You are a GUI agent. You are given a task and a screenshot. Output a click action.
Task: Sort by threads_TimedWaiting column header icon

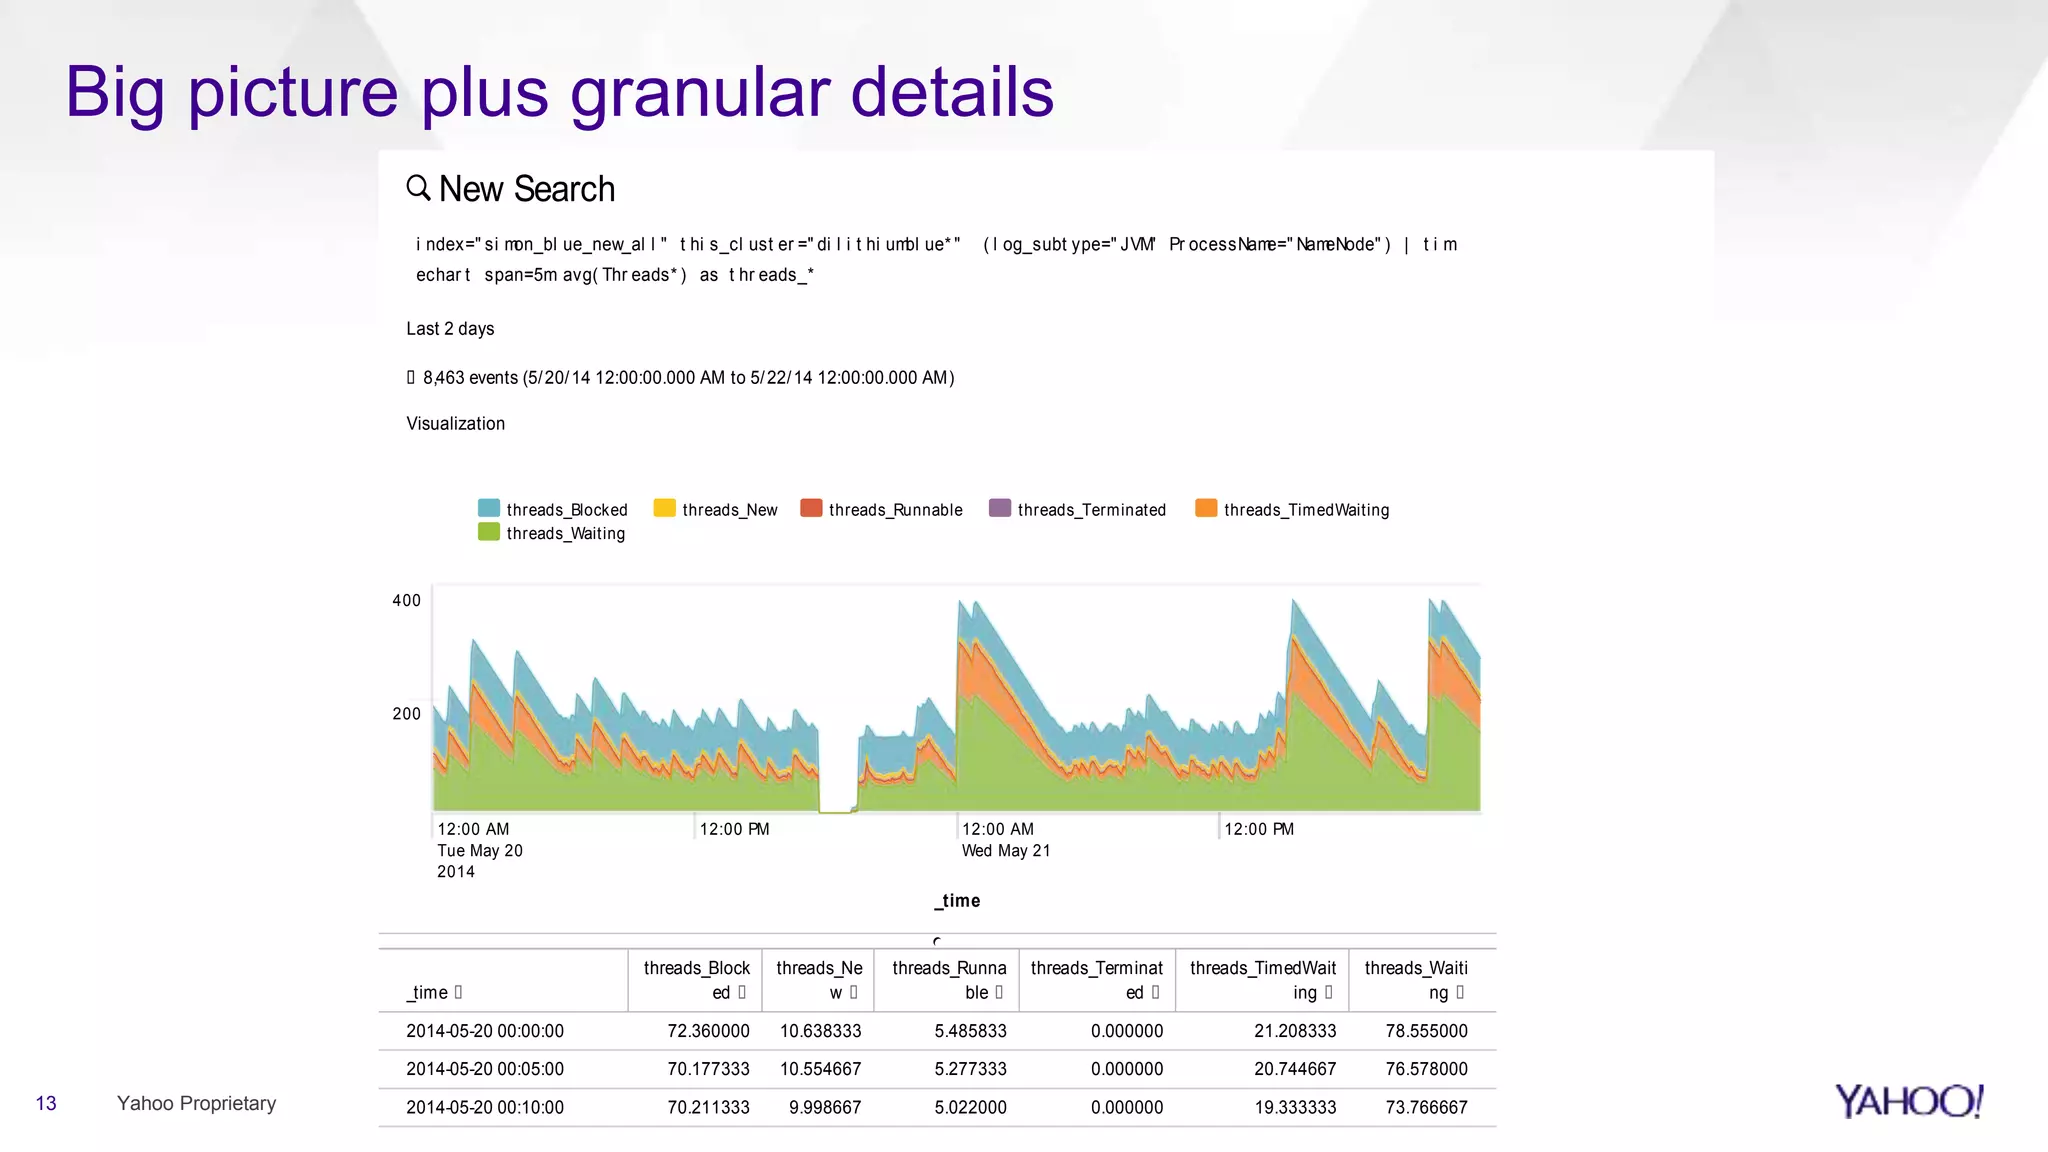pos(1328,992)
